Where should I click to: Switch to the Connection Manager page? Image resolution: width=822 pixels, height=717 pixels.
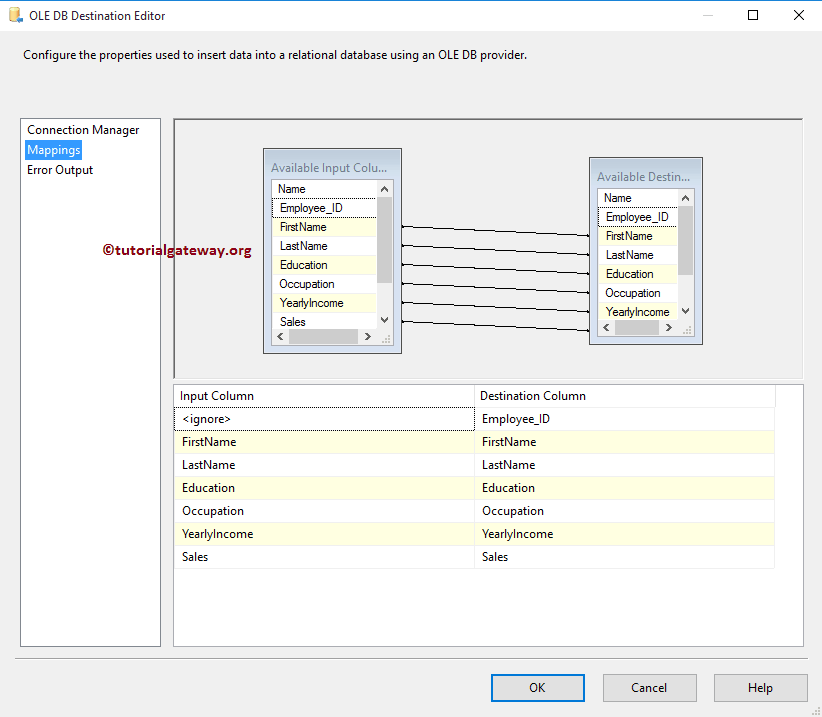81,129
